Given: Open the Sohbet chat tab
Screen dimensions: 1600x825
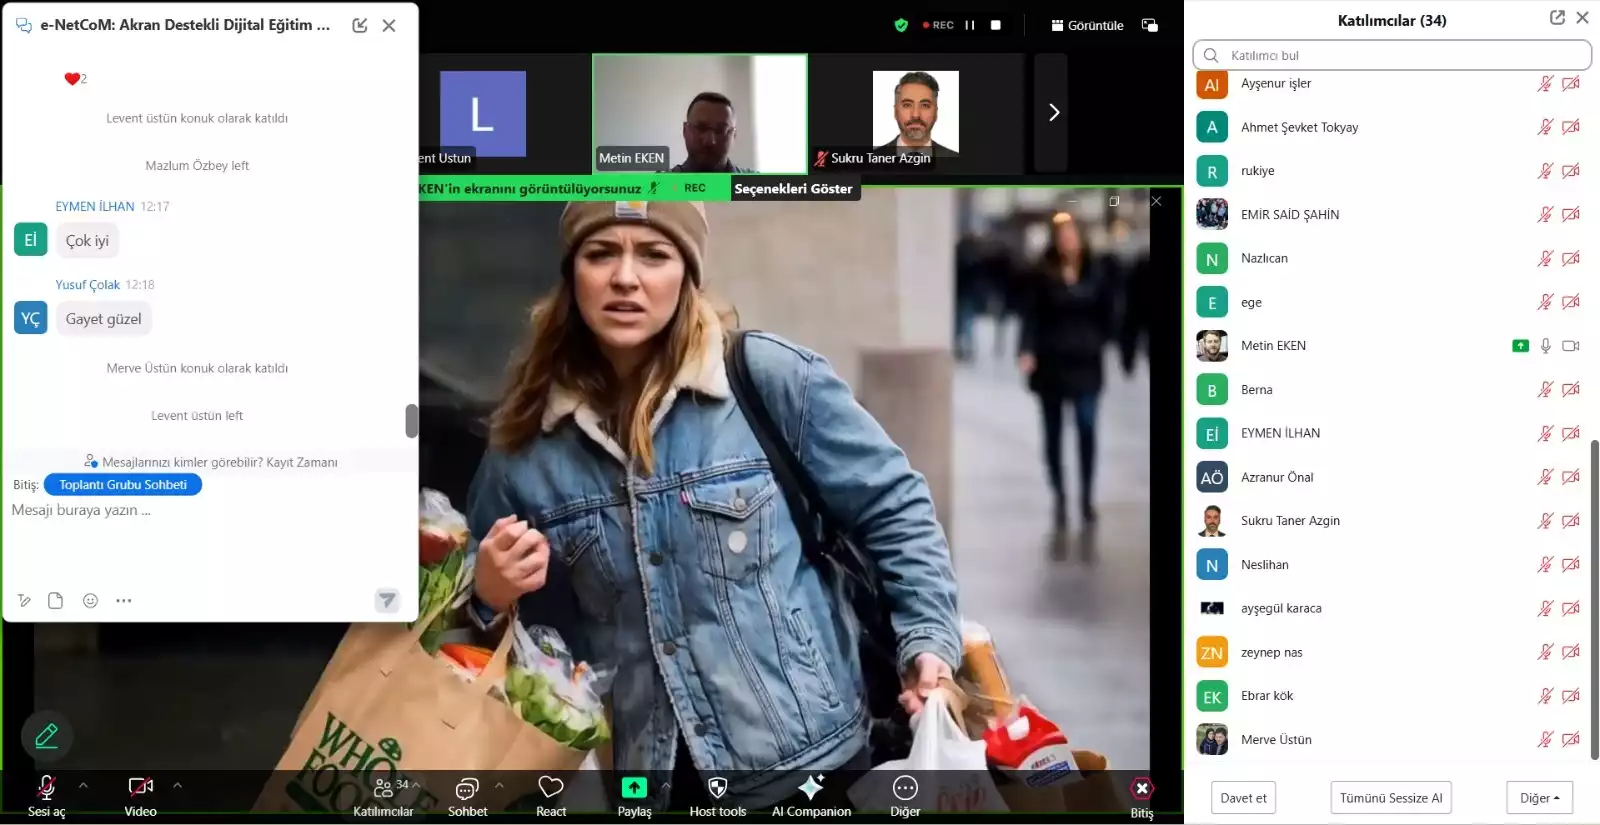Looking at the screenshot, I should point(467,796).
